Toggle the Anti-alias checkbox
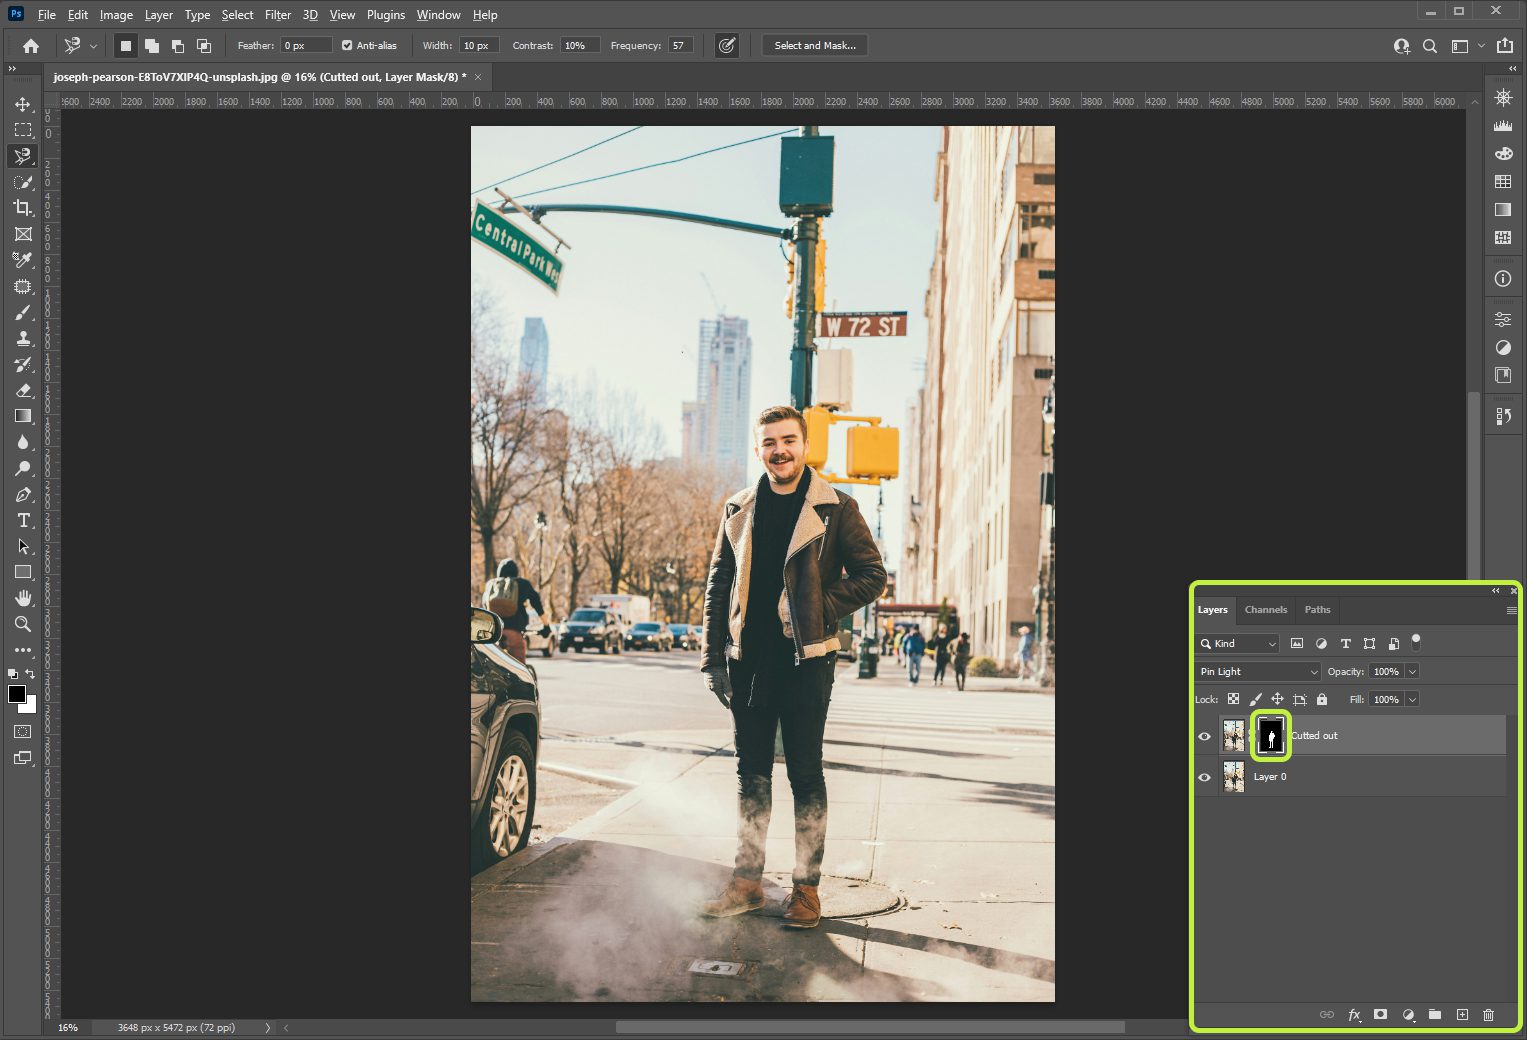 (347, 45)
